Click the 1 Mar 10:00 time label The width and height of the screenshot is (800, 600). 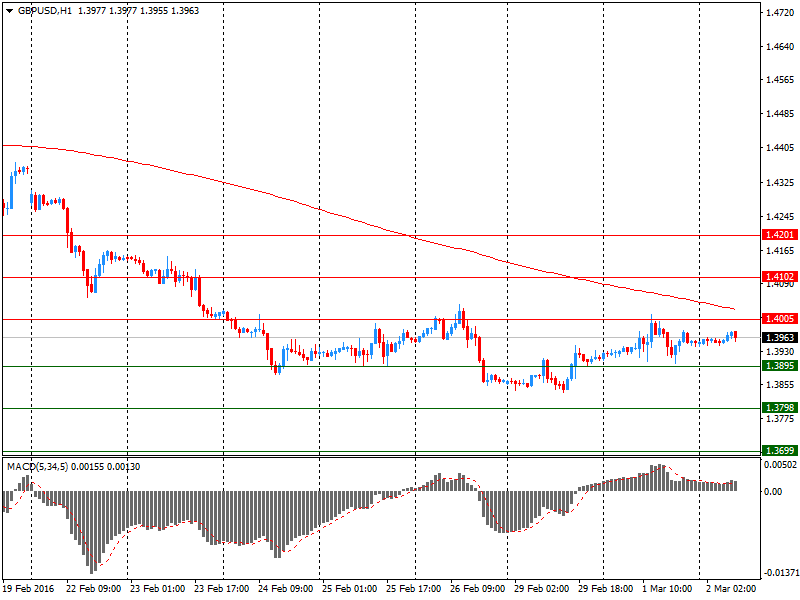coord(667,588)
